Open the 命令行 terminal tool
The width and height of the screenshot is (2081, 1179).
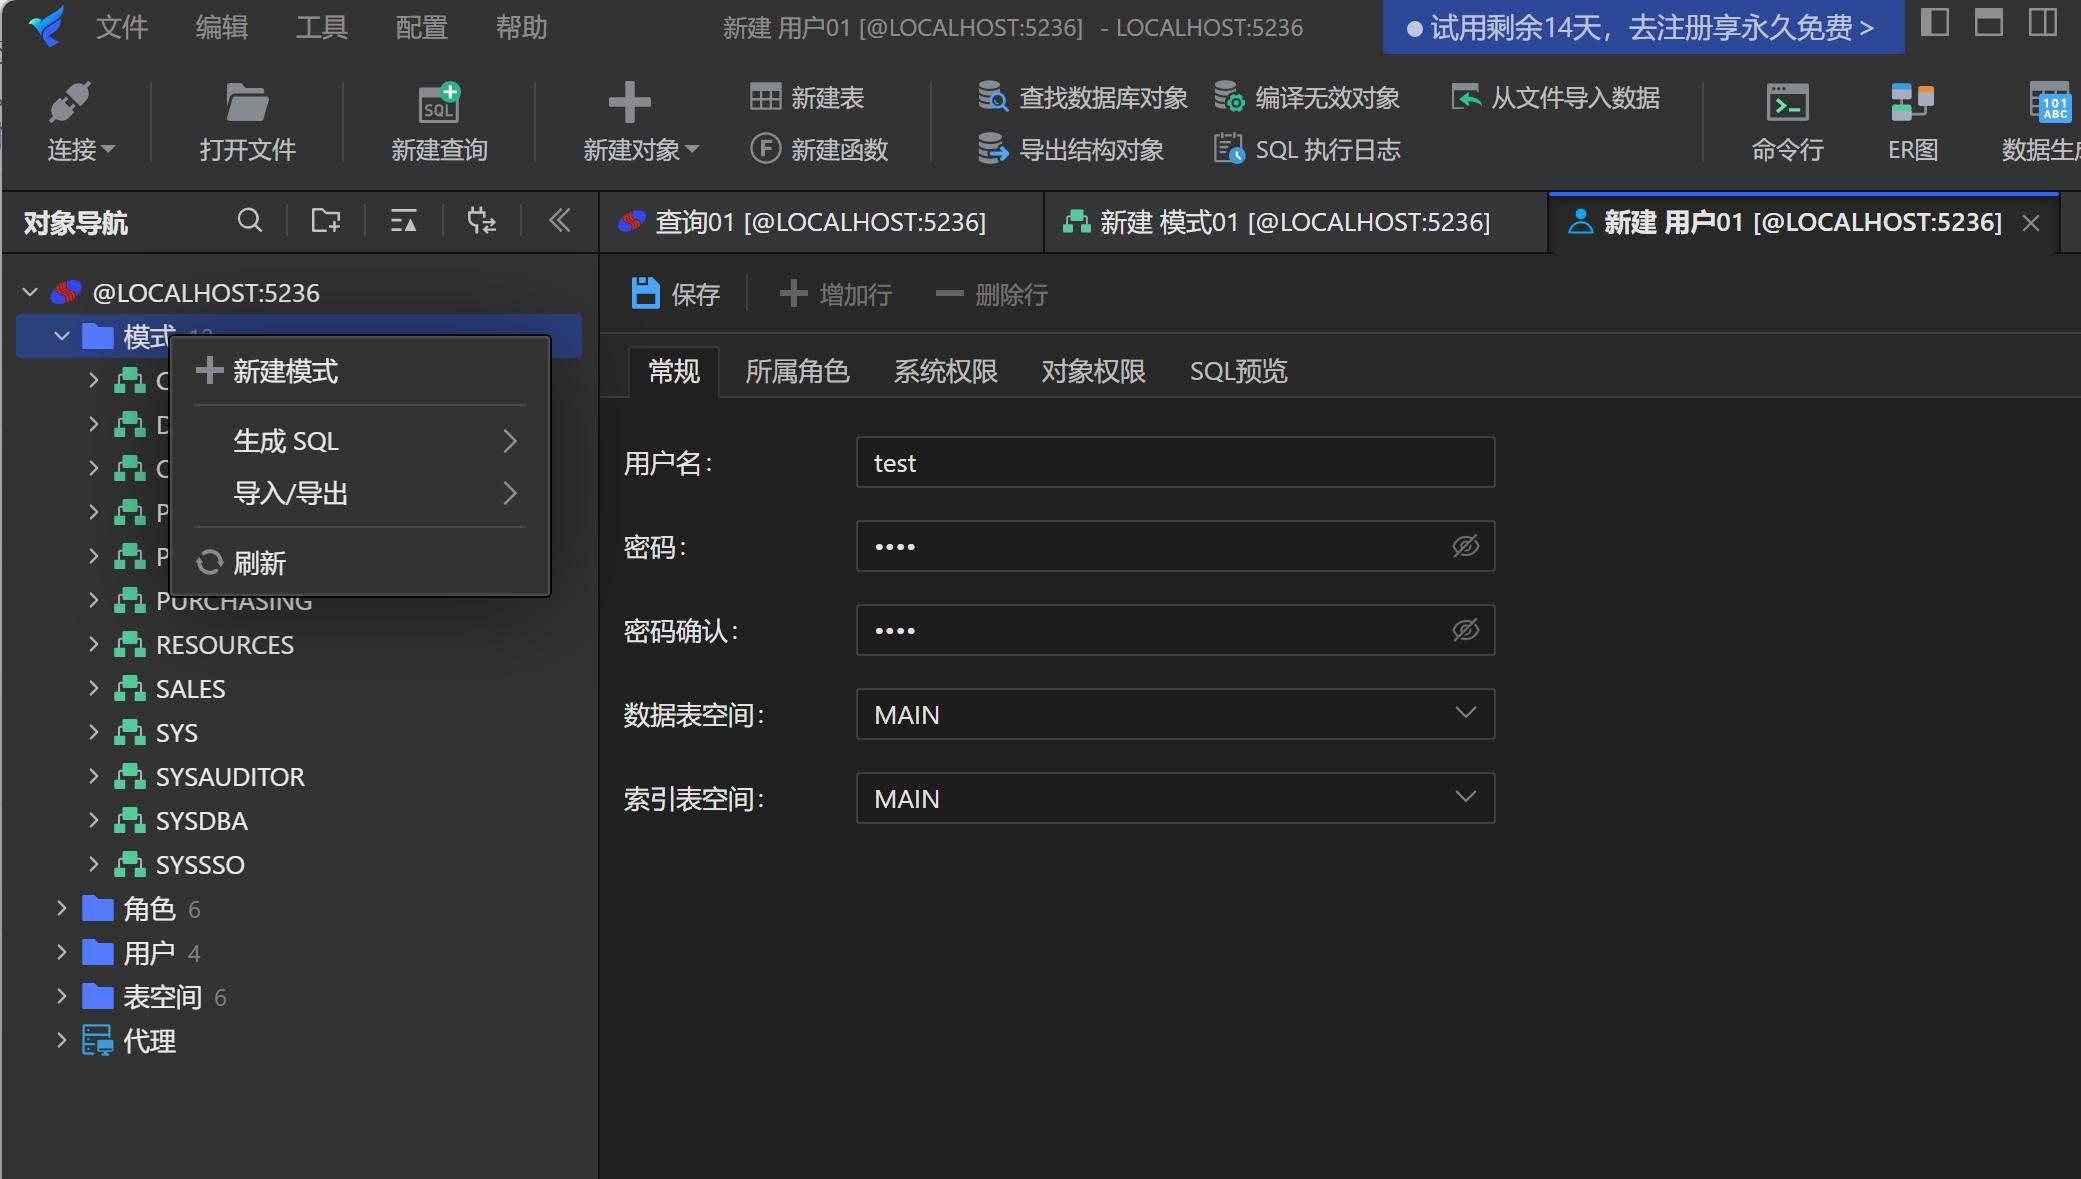click(x=1787, y=122)
